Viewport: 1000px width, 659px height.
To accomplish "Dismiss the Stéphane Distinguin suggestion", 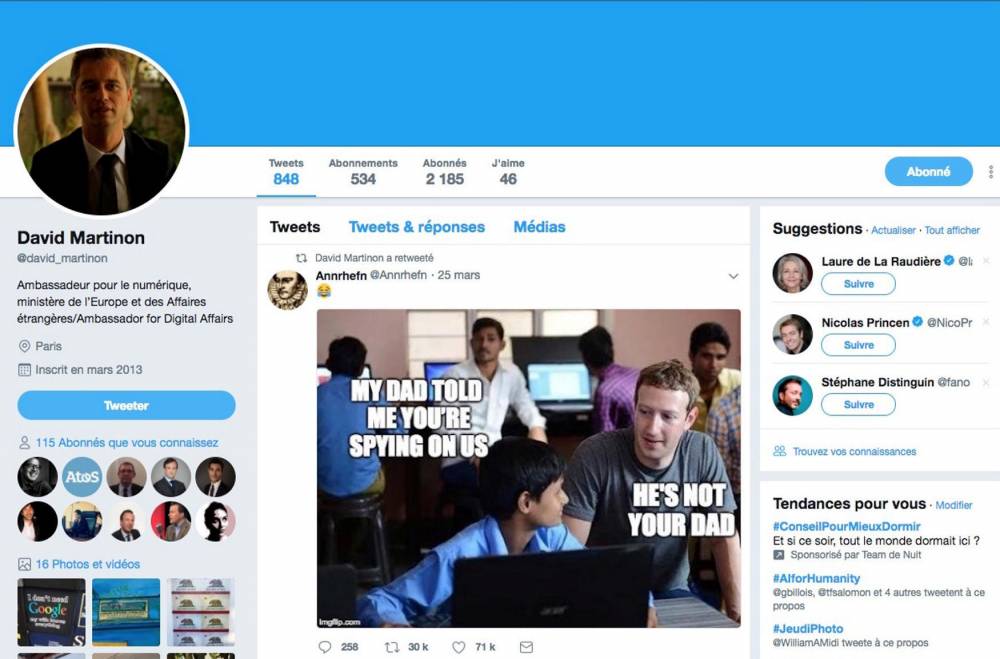I will tap(986, 382).
